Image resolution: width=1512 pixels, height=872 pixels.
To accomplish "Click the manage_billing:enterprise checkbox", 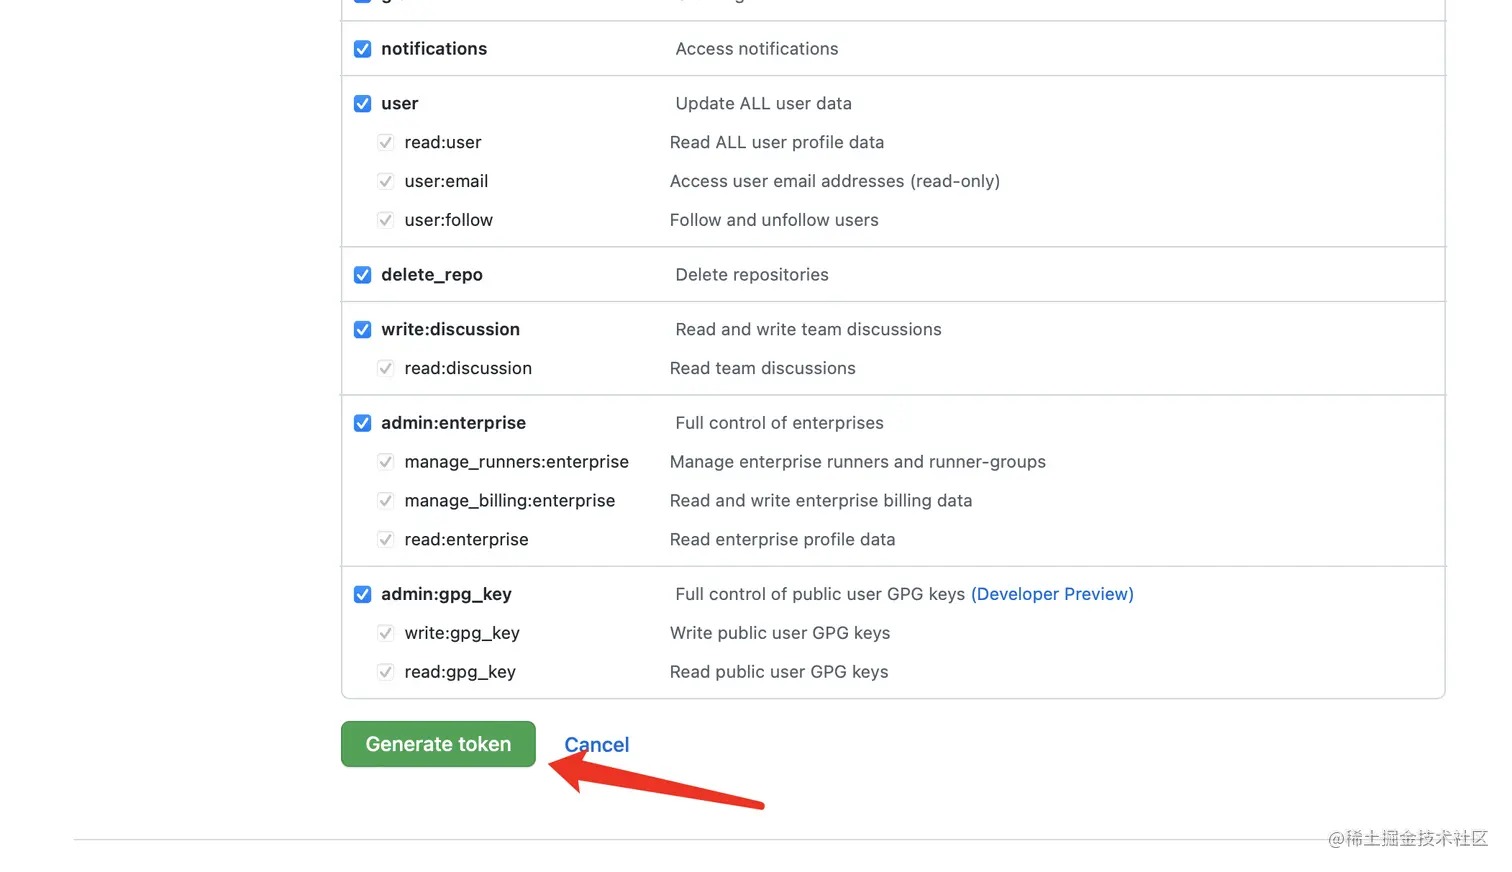I will pos(386,501).
